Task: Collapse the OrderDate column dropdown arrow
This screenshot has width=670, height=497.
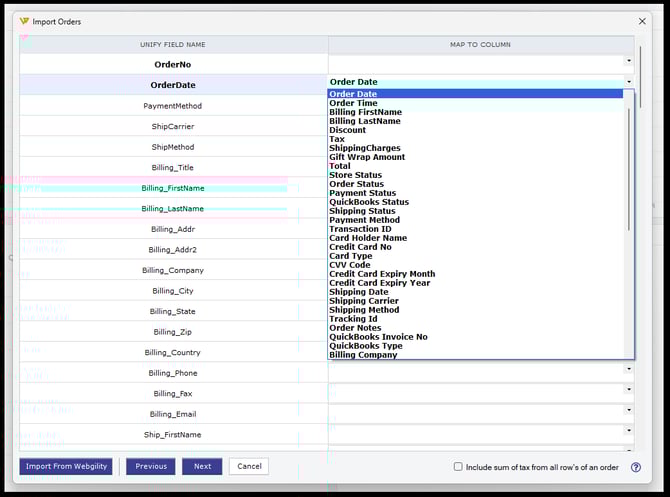Action: click(x=629, y=82)
